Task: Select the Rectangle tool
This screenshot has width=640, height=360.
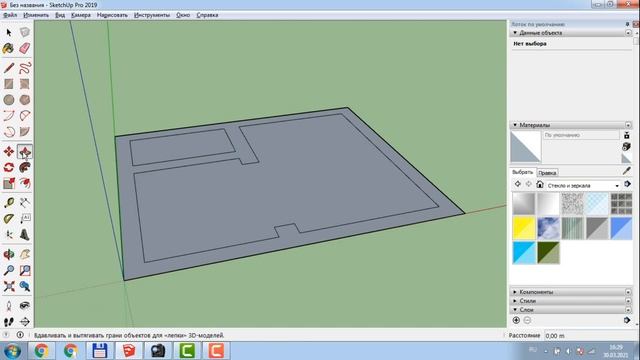Action: coord(9,84)
